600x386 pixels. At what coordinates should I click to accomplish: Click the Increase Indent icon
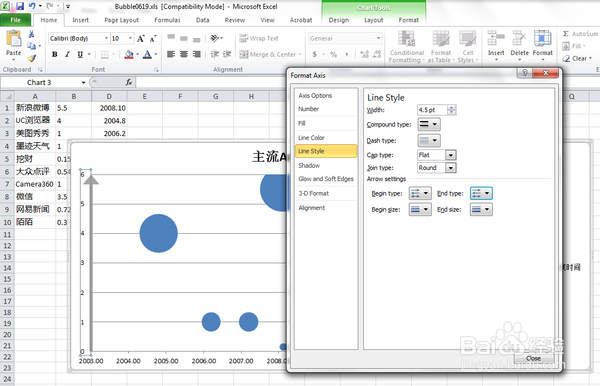tap(227, 54)
